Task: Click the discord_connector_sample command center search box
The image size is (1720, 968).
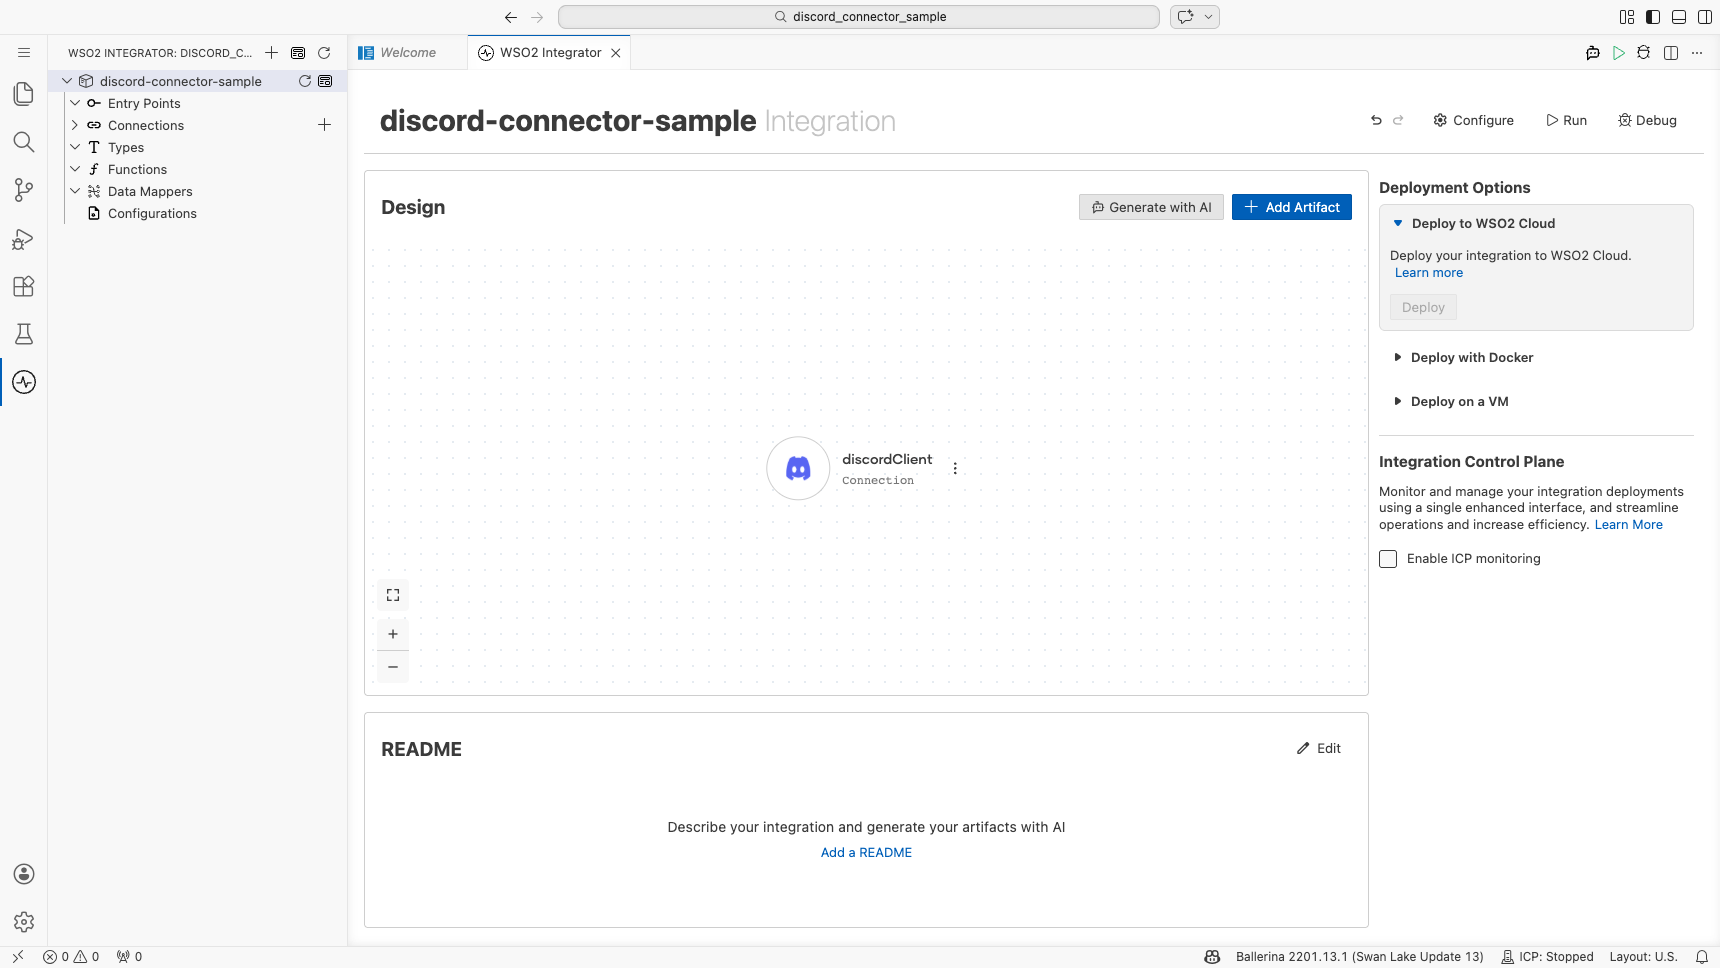Action: (x=859, y=17)
